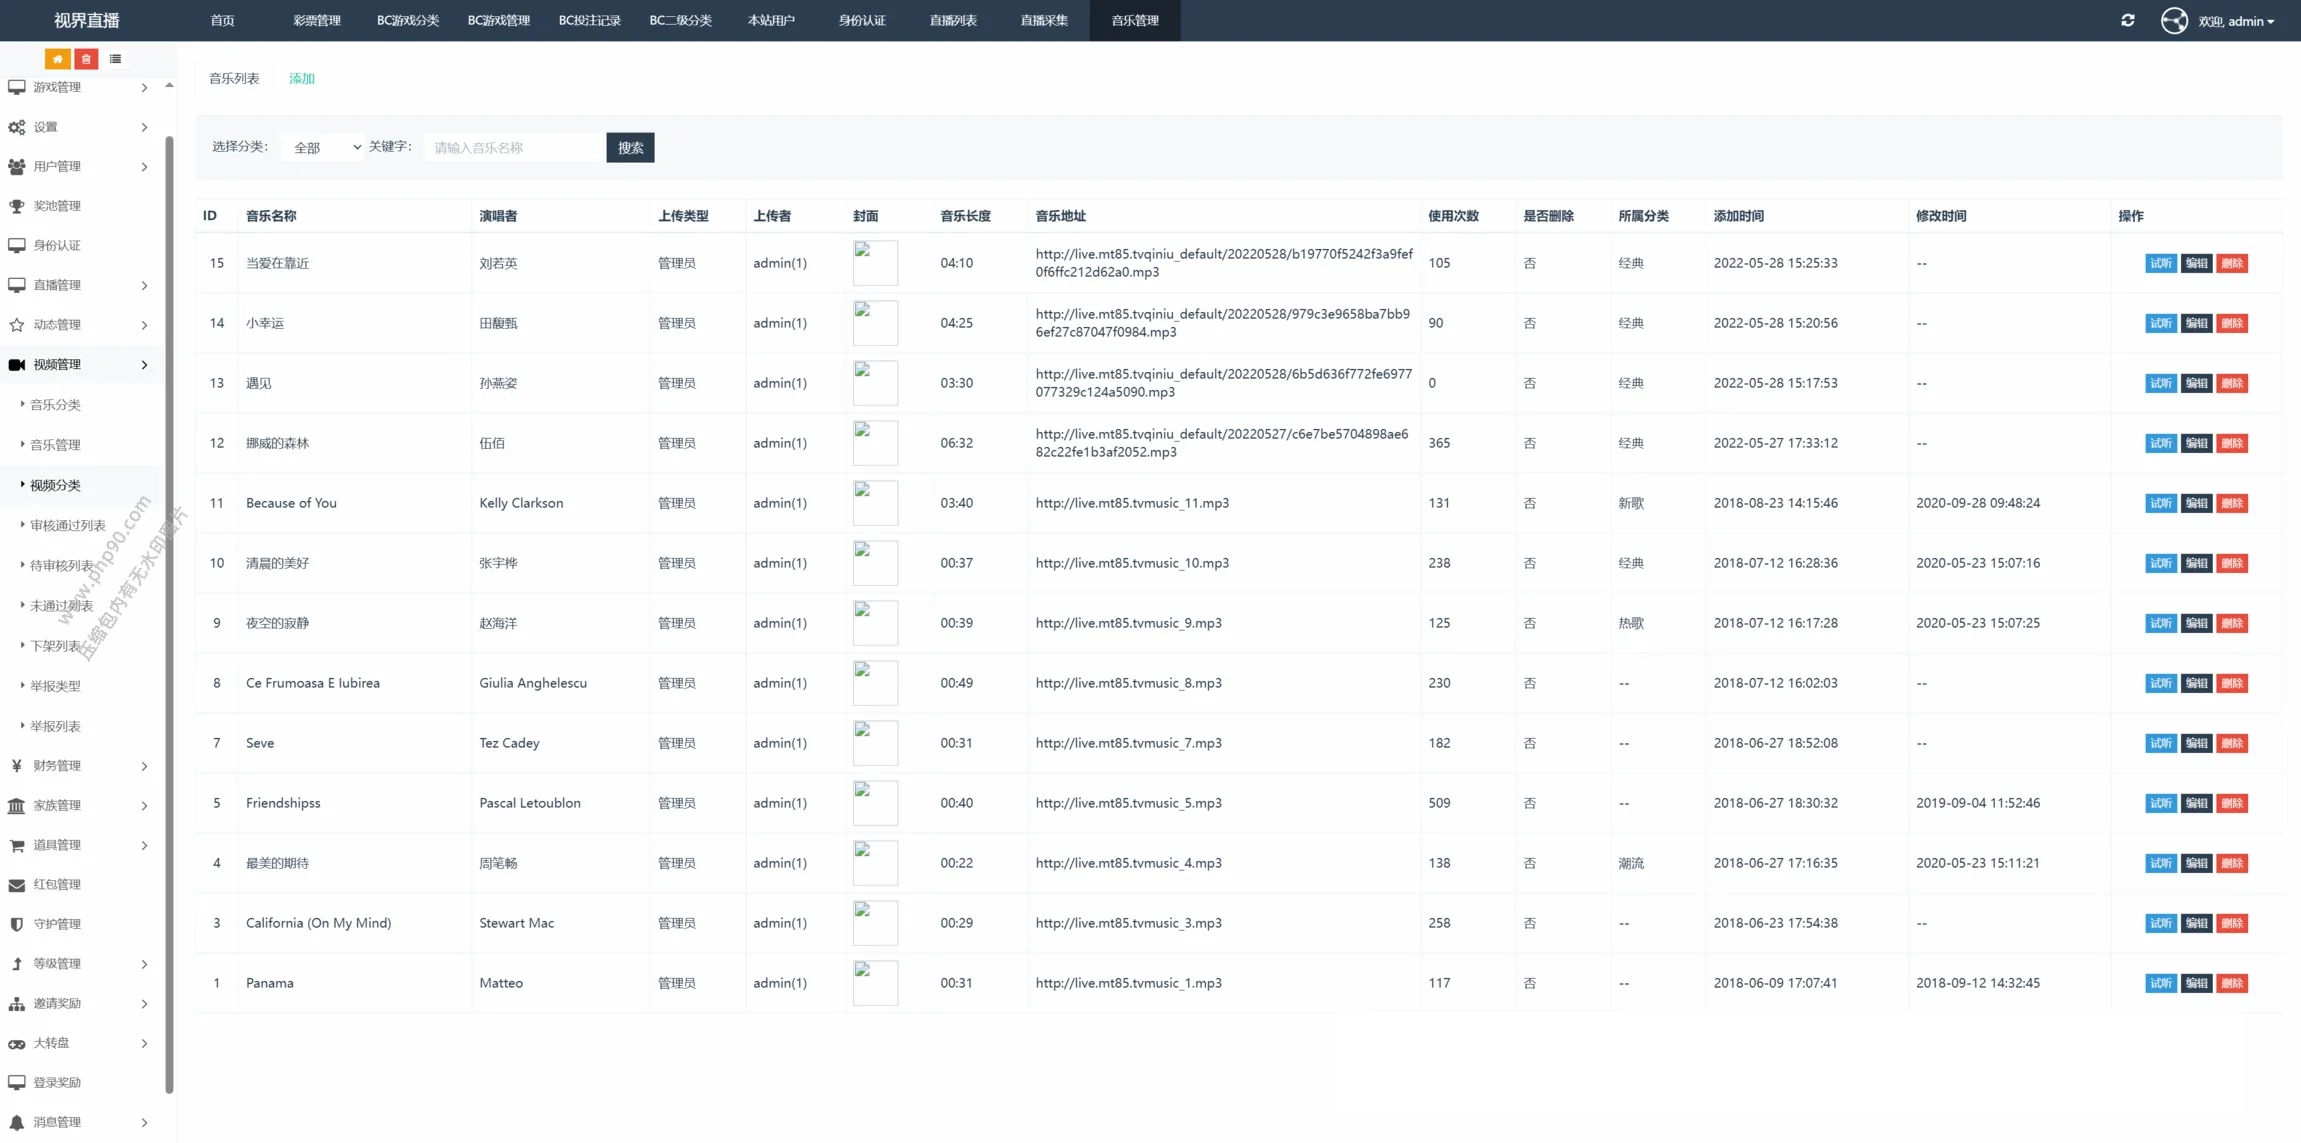The height and width of the screenshot is (1143, 2301).
Task: Click the red trash icon button
Action: tap(86, 59)
